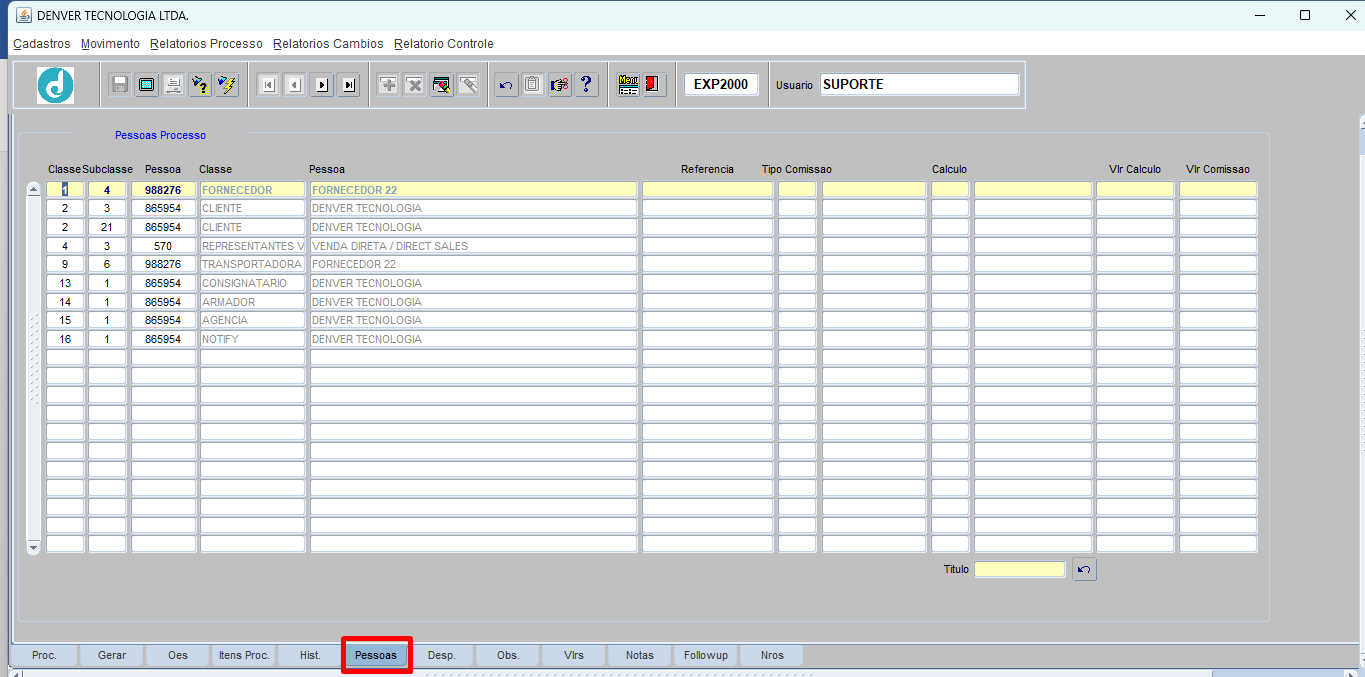Screen dimensions: 1365x677
Task: Open the Cadastros menu
Action: pyautogui.click(x=42, y=44)
